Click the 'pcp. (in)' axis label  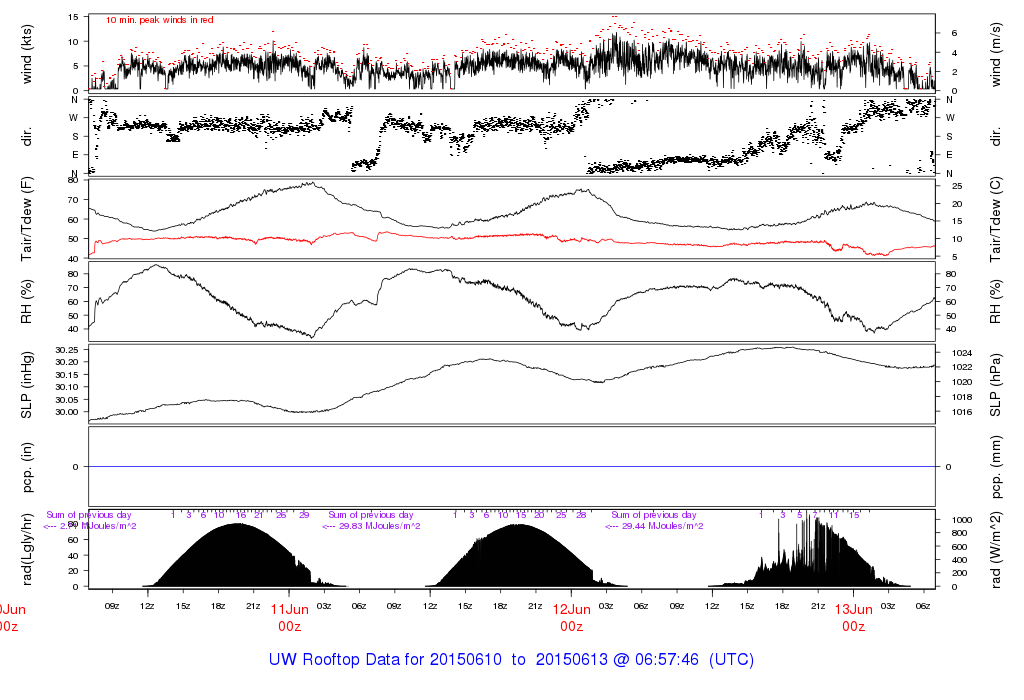(x=27, y=466)
